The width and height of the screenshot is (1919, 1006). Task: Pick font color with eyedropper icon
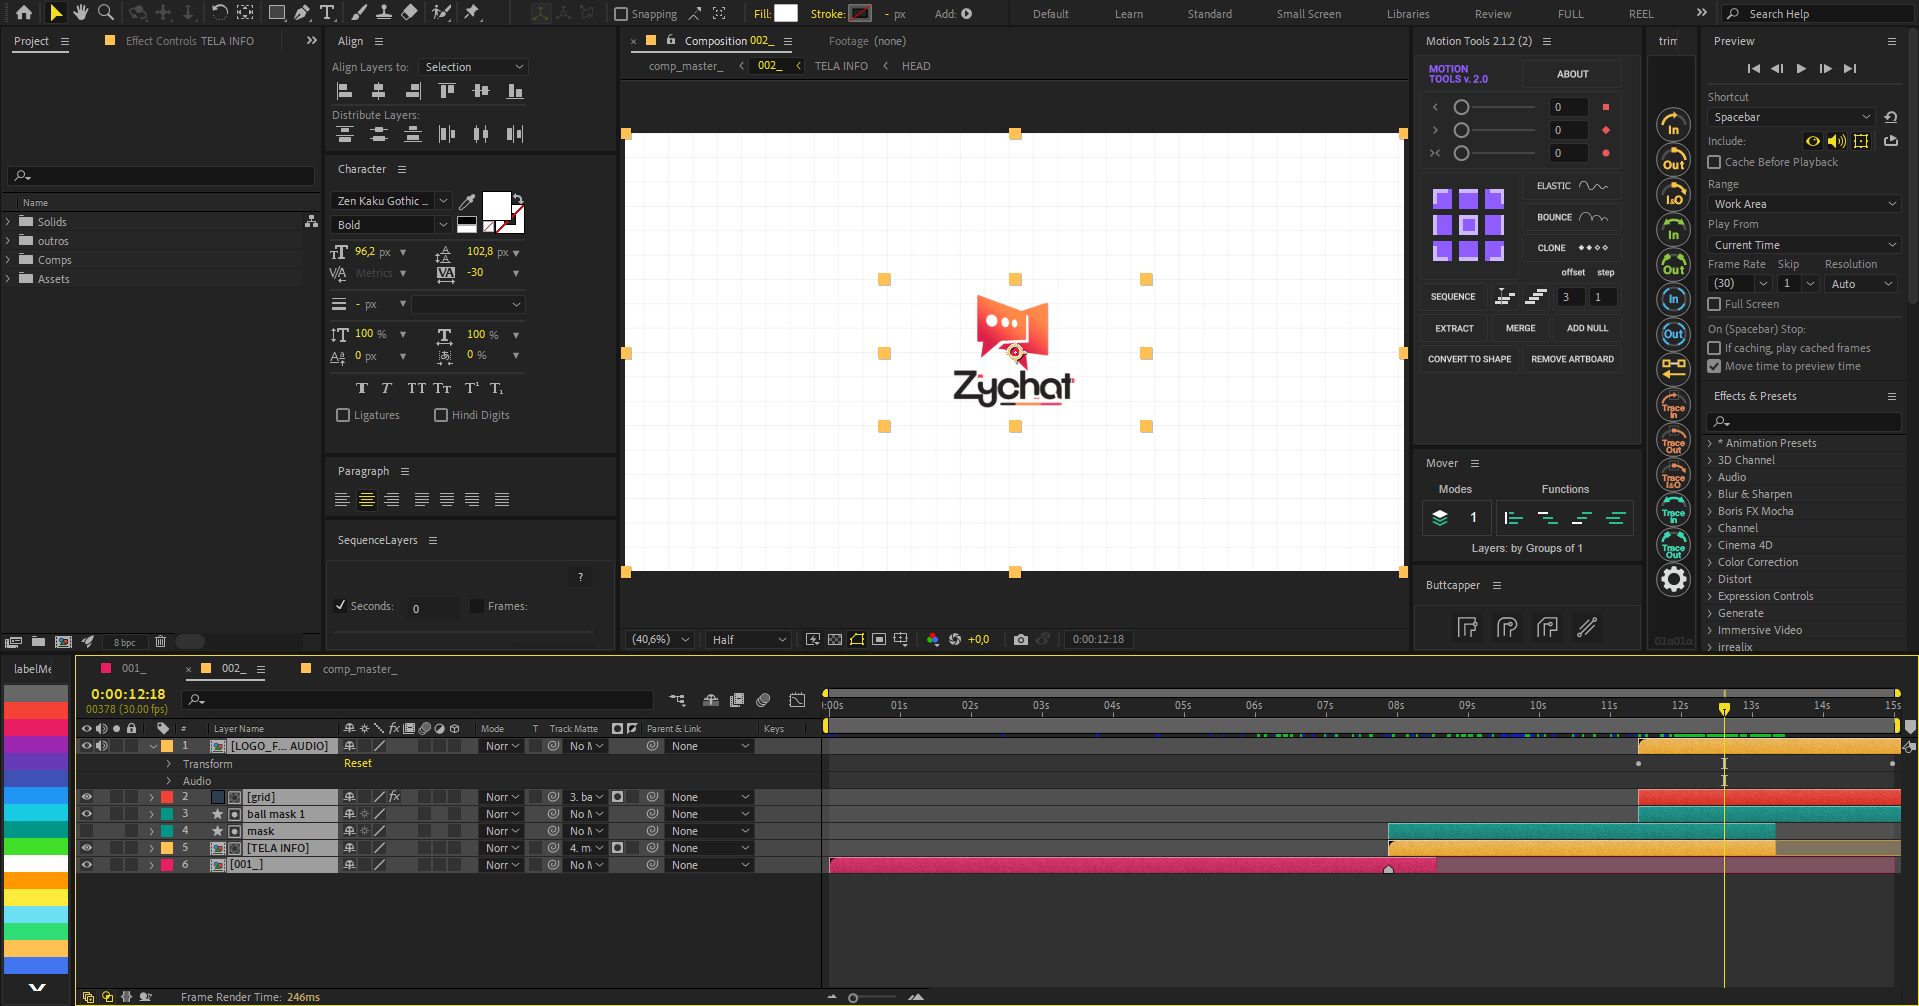click(x=466, y=201)
